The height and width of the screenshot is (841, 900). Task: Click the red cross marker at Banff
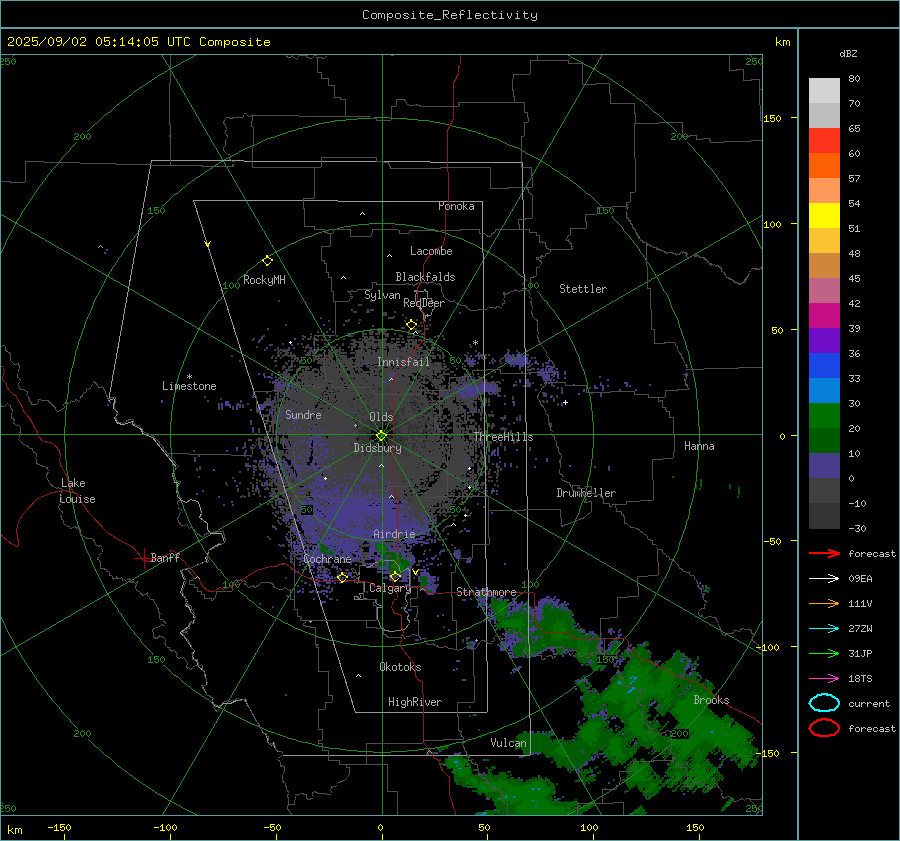[143, 558]
